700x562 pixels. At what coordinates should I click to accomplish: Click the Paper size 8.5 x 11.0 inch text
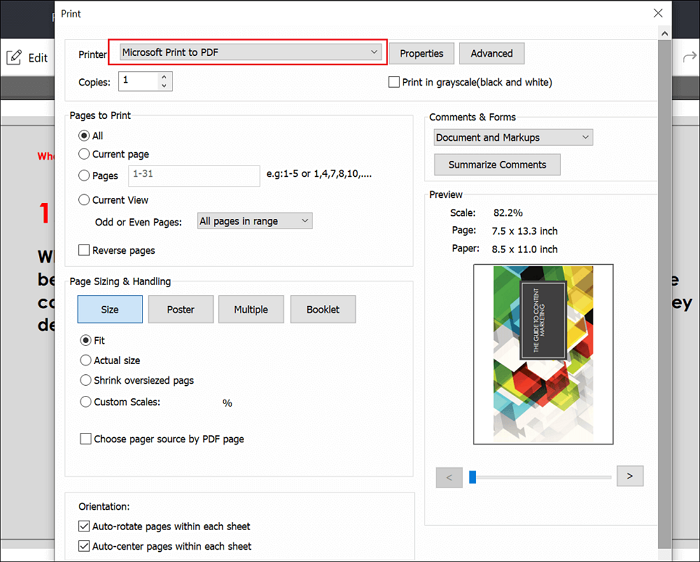click(x=525, y=249)
